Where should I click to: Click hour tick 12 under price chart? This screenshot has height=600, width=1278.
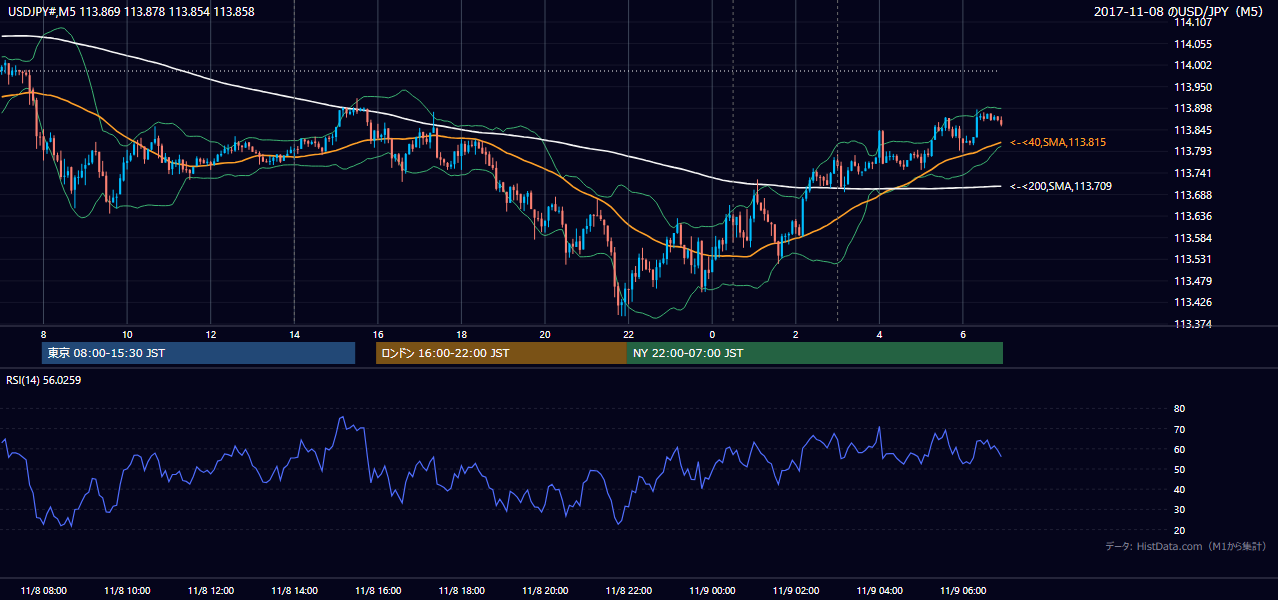pos(211,334)
